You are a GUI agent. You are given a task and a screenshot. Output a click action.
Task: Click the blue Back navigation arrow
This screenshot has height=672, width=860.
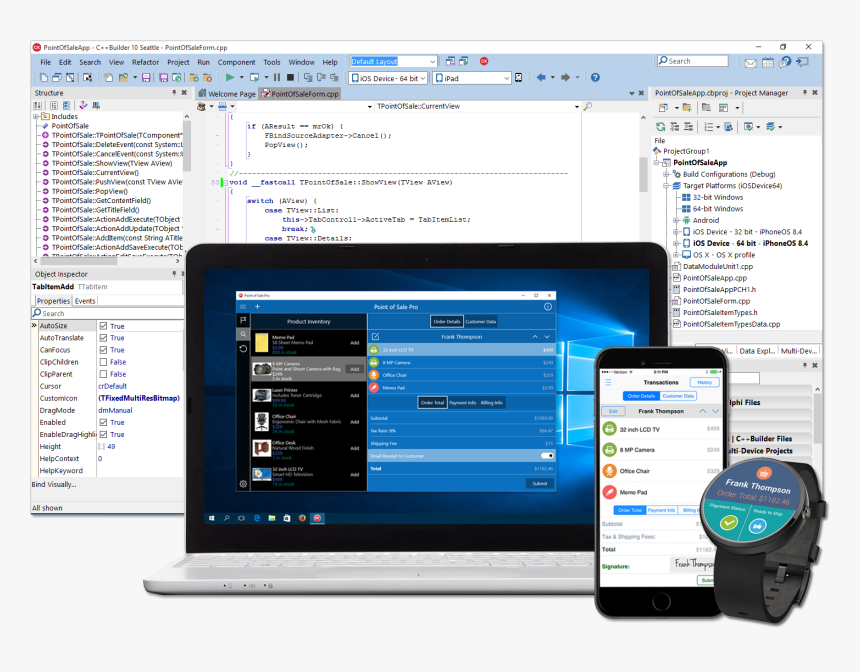(x=541, y=77)
